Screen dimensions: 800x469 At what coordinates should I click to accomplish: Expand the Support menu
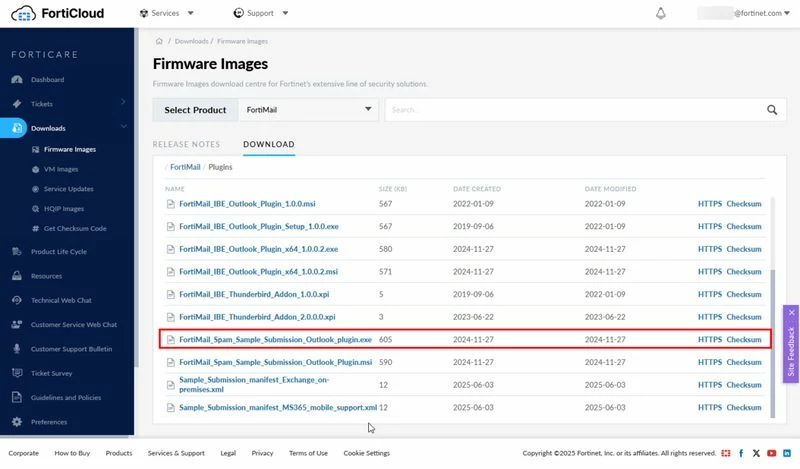[x=261, y=13]
